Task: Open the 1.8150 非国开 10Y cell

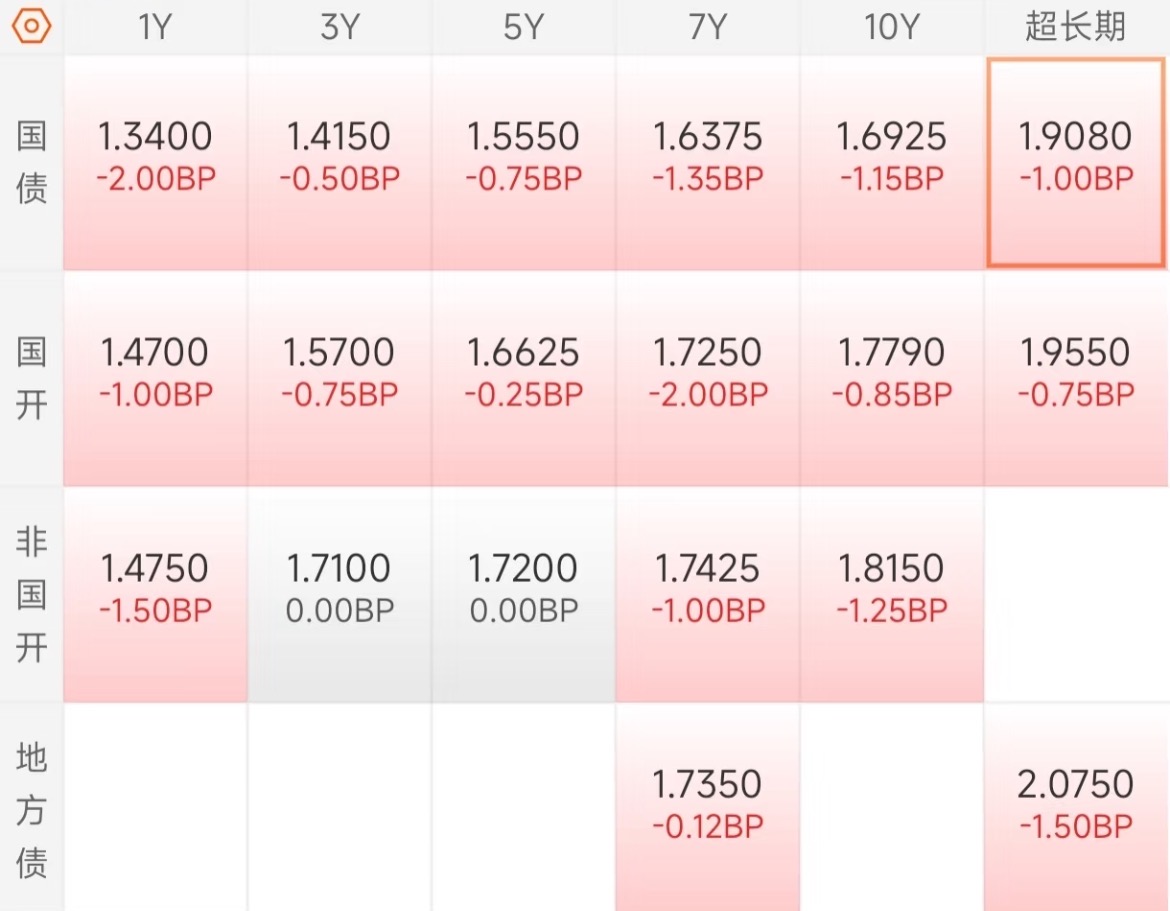Action: [892, 595]
